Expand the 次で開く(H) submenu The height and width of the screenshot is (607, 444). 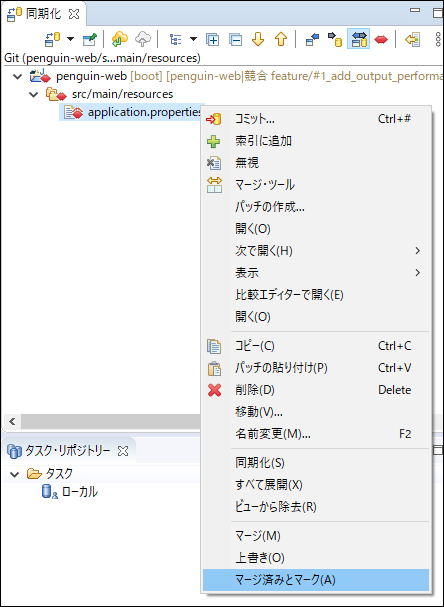pyautogui.click(x=315, y=251)
